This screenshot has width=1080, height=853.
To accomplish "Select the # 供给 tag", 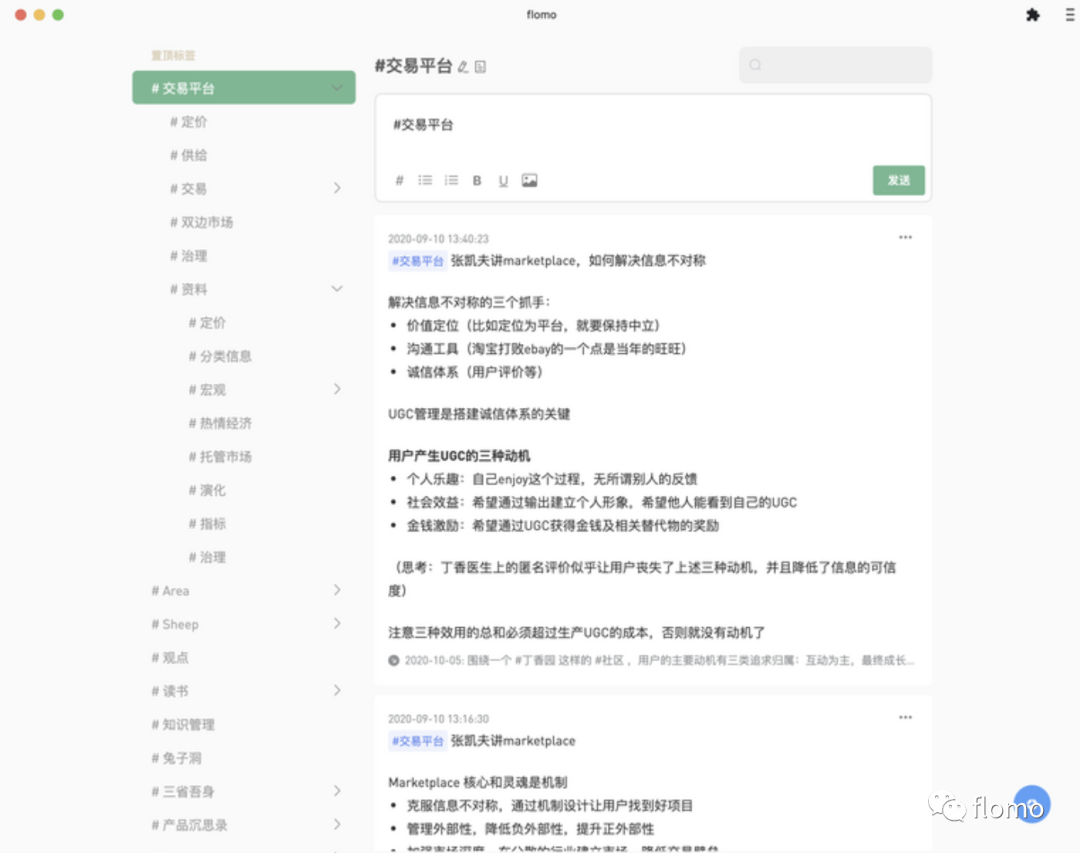I will (x=188, y=155).
